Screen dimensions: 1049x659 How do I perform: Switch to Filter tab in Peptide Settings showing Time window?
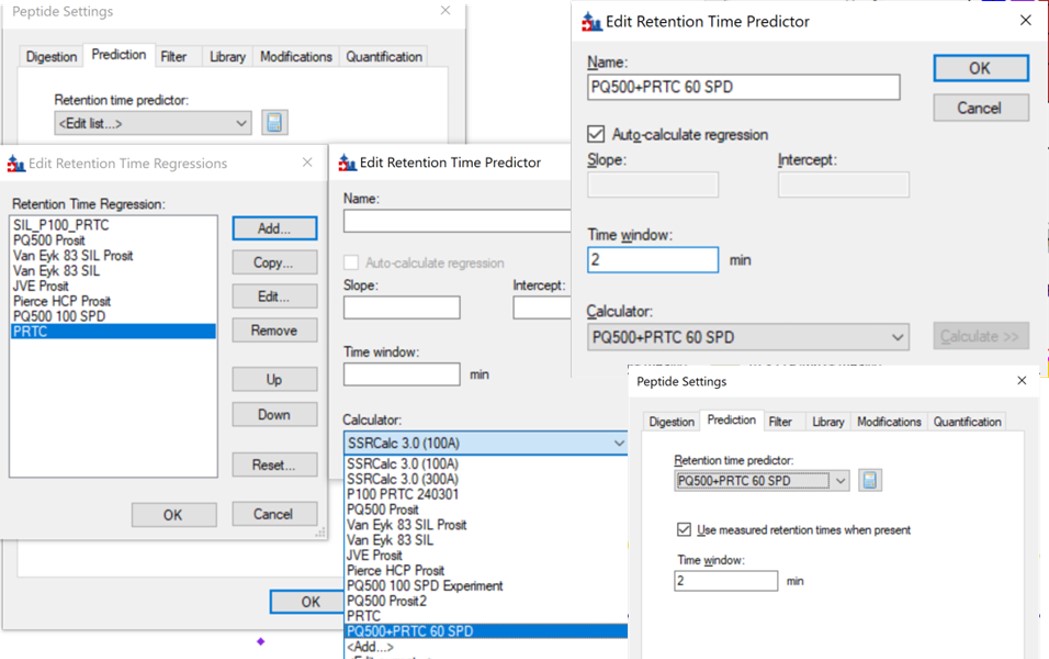point(780,421)
